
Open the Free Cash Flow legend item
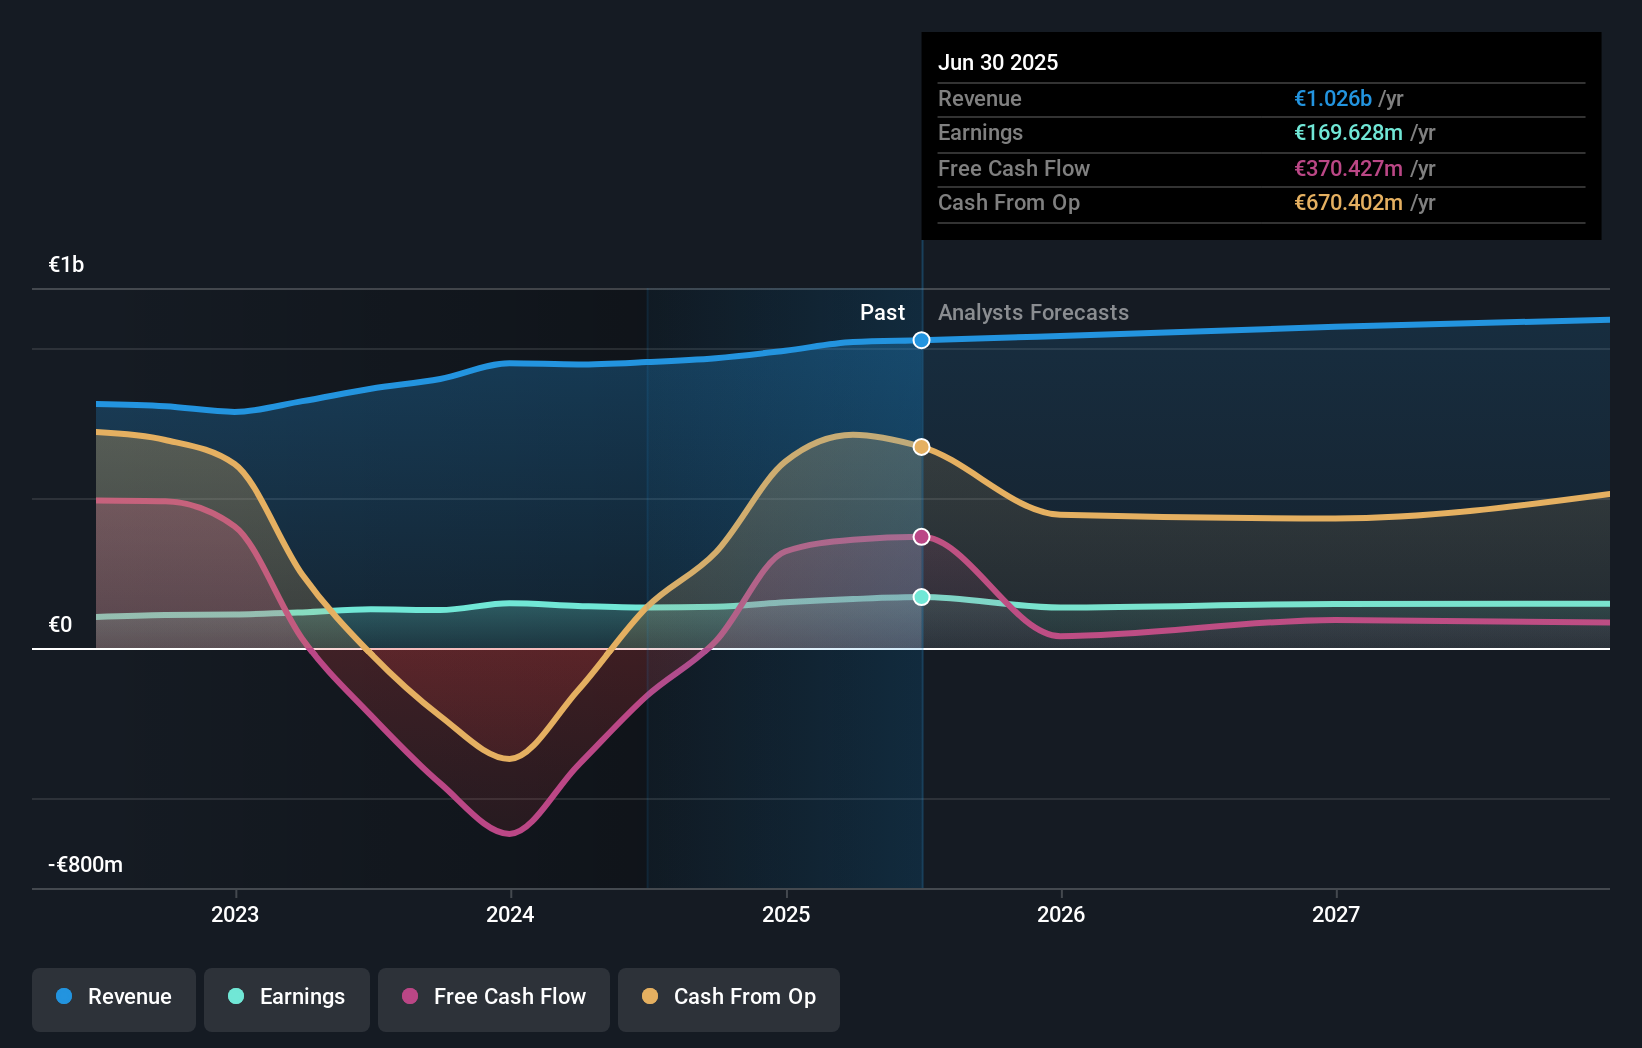pyautogui.click(x=493, y=997)
